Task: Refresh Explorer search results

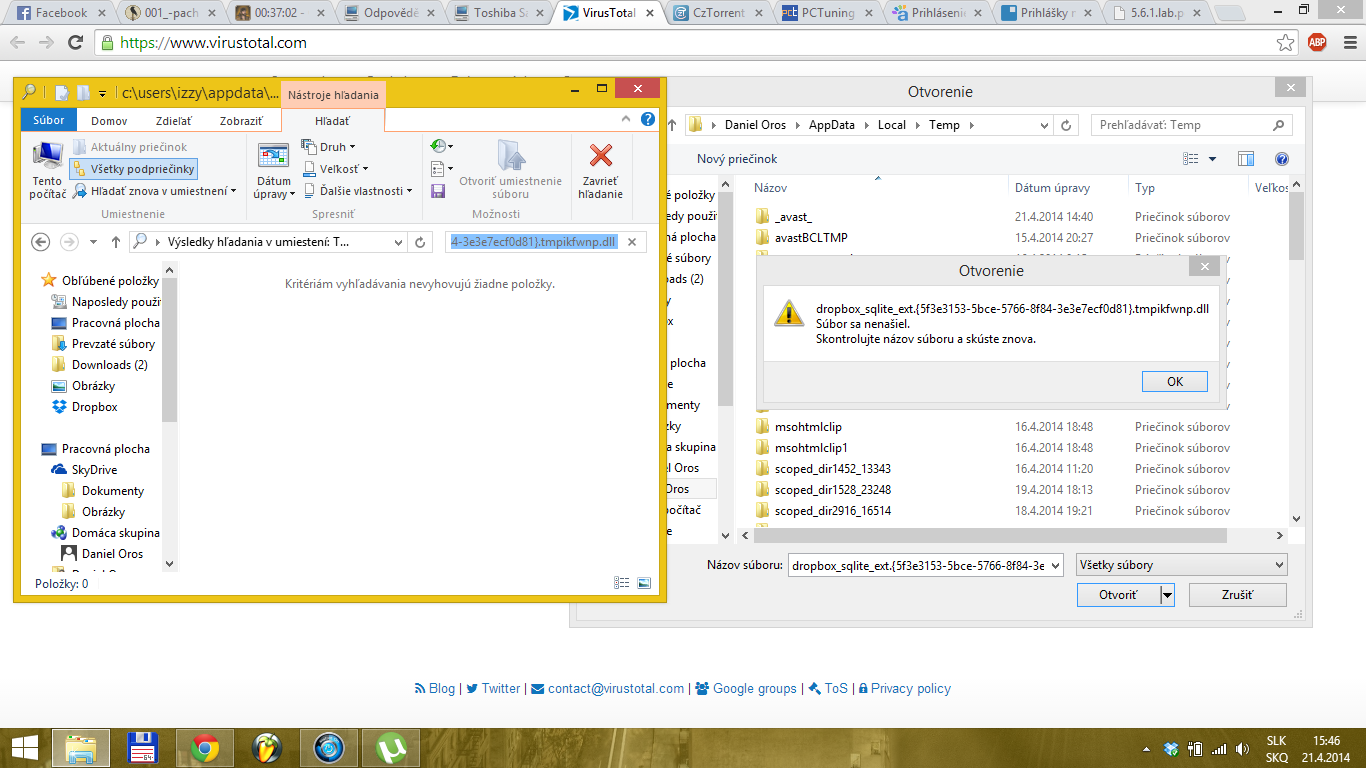Action: tap(421, 242)
